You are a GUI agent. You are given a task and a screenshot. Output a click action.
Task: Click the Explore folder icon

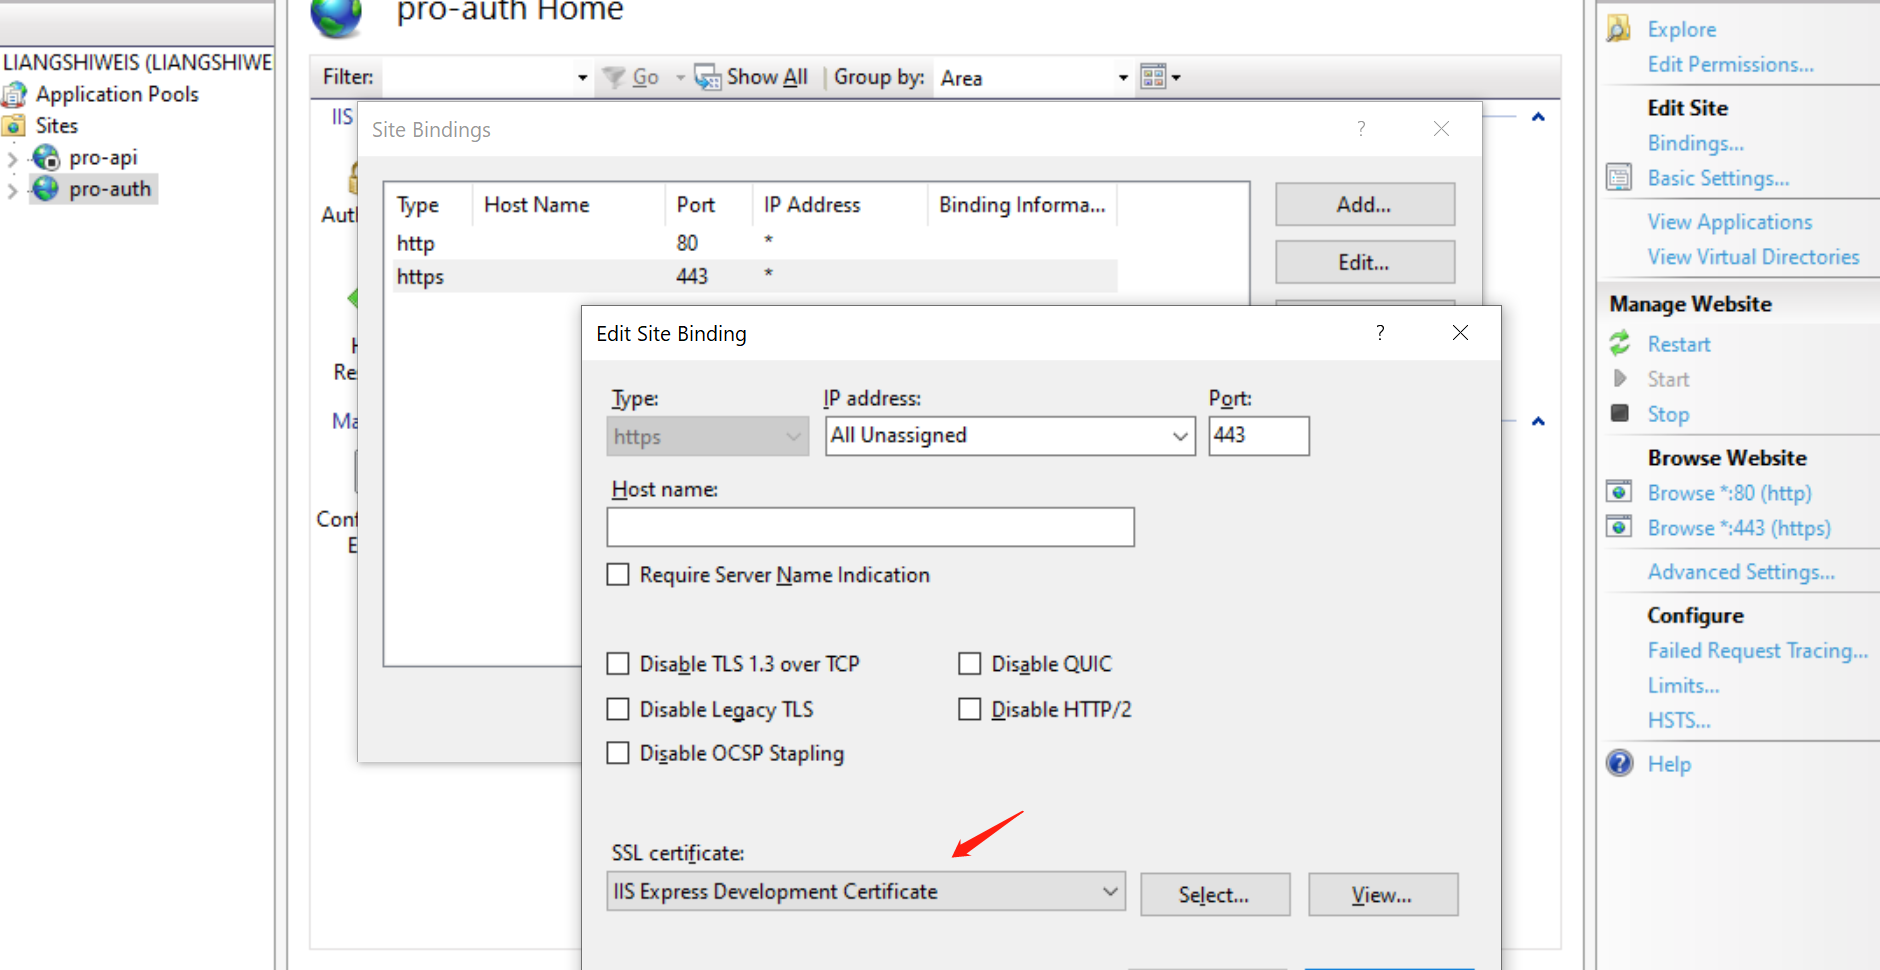pyautogui.click(x=1618, y=29)
